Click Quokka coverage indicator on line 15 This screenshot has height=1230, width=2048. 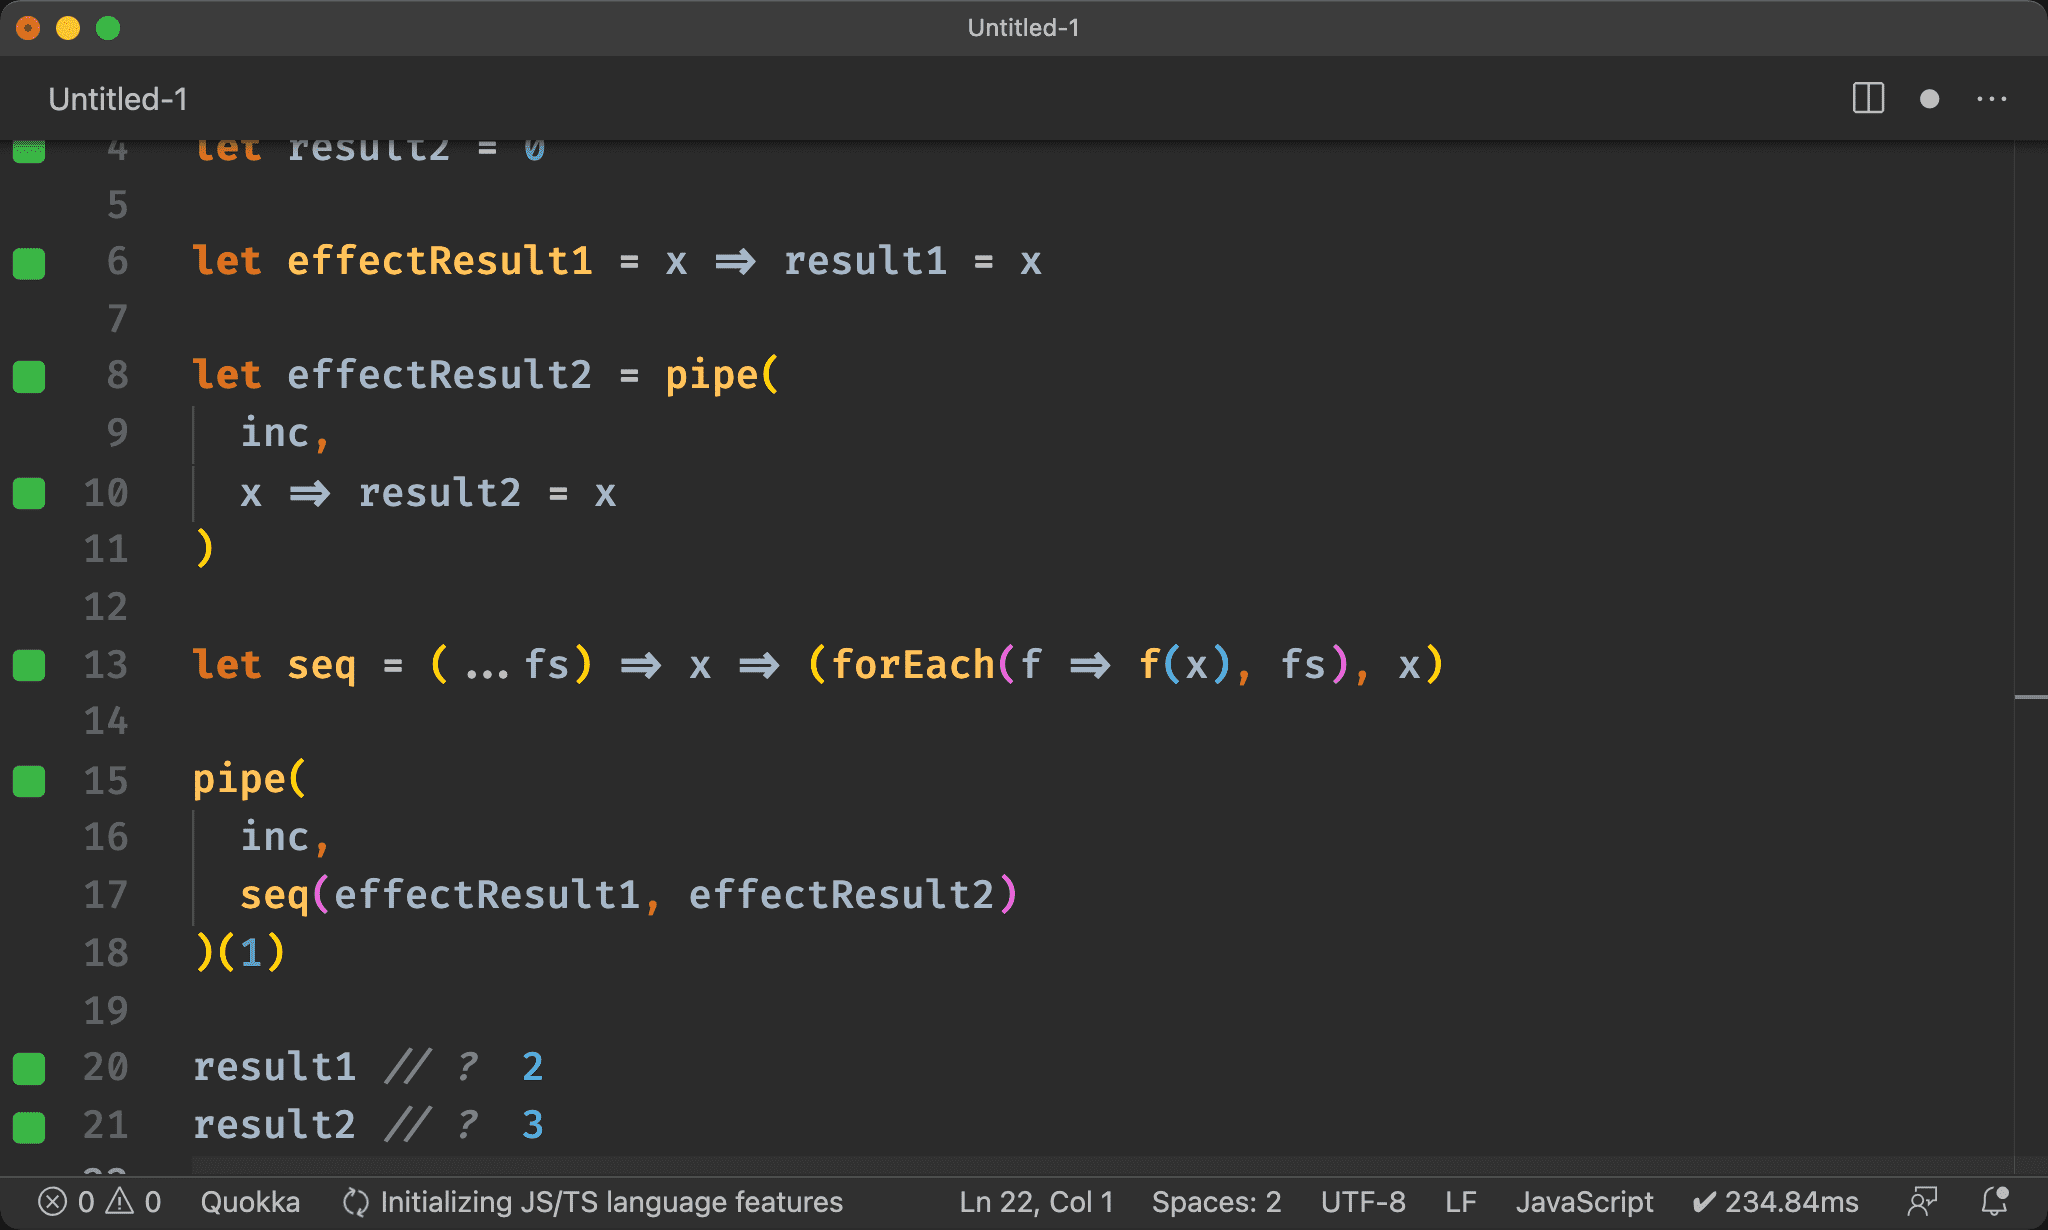point(29,781)
